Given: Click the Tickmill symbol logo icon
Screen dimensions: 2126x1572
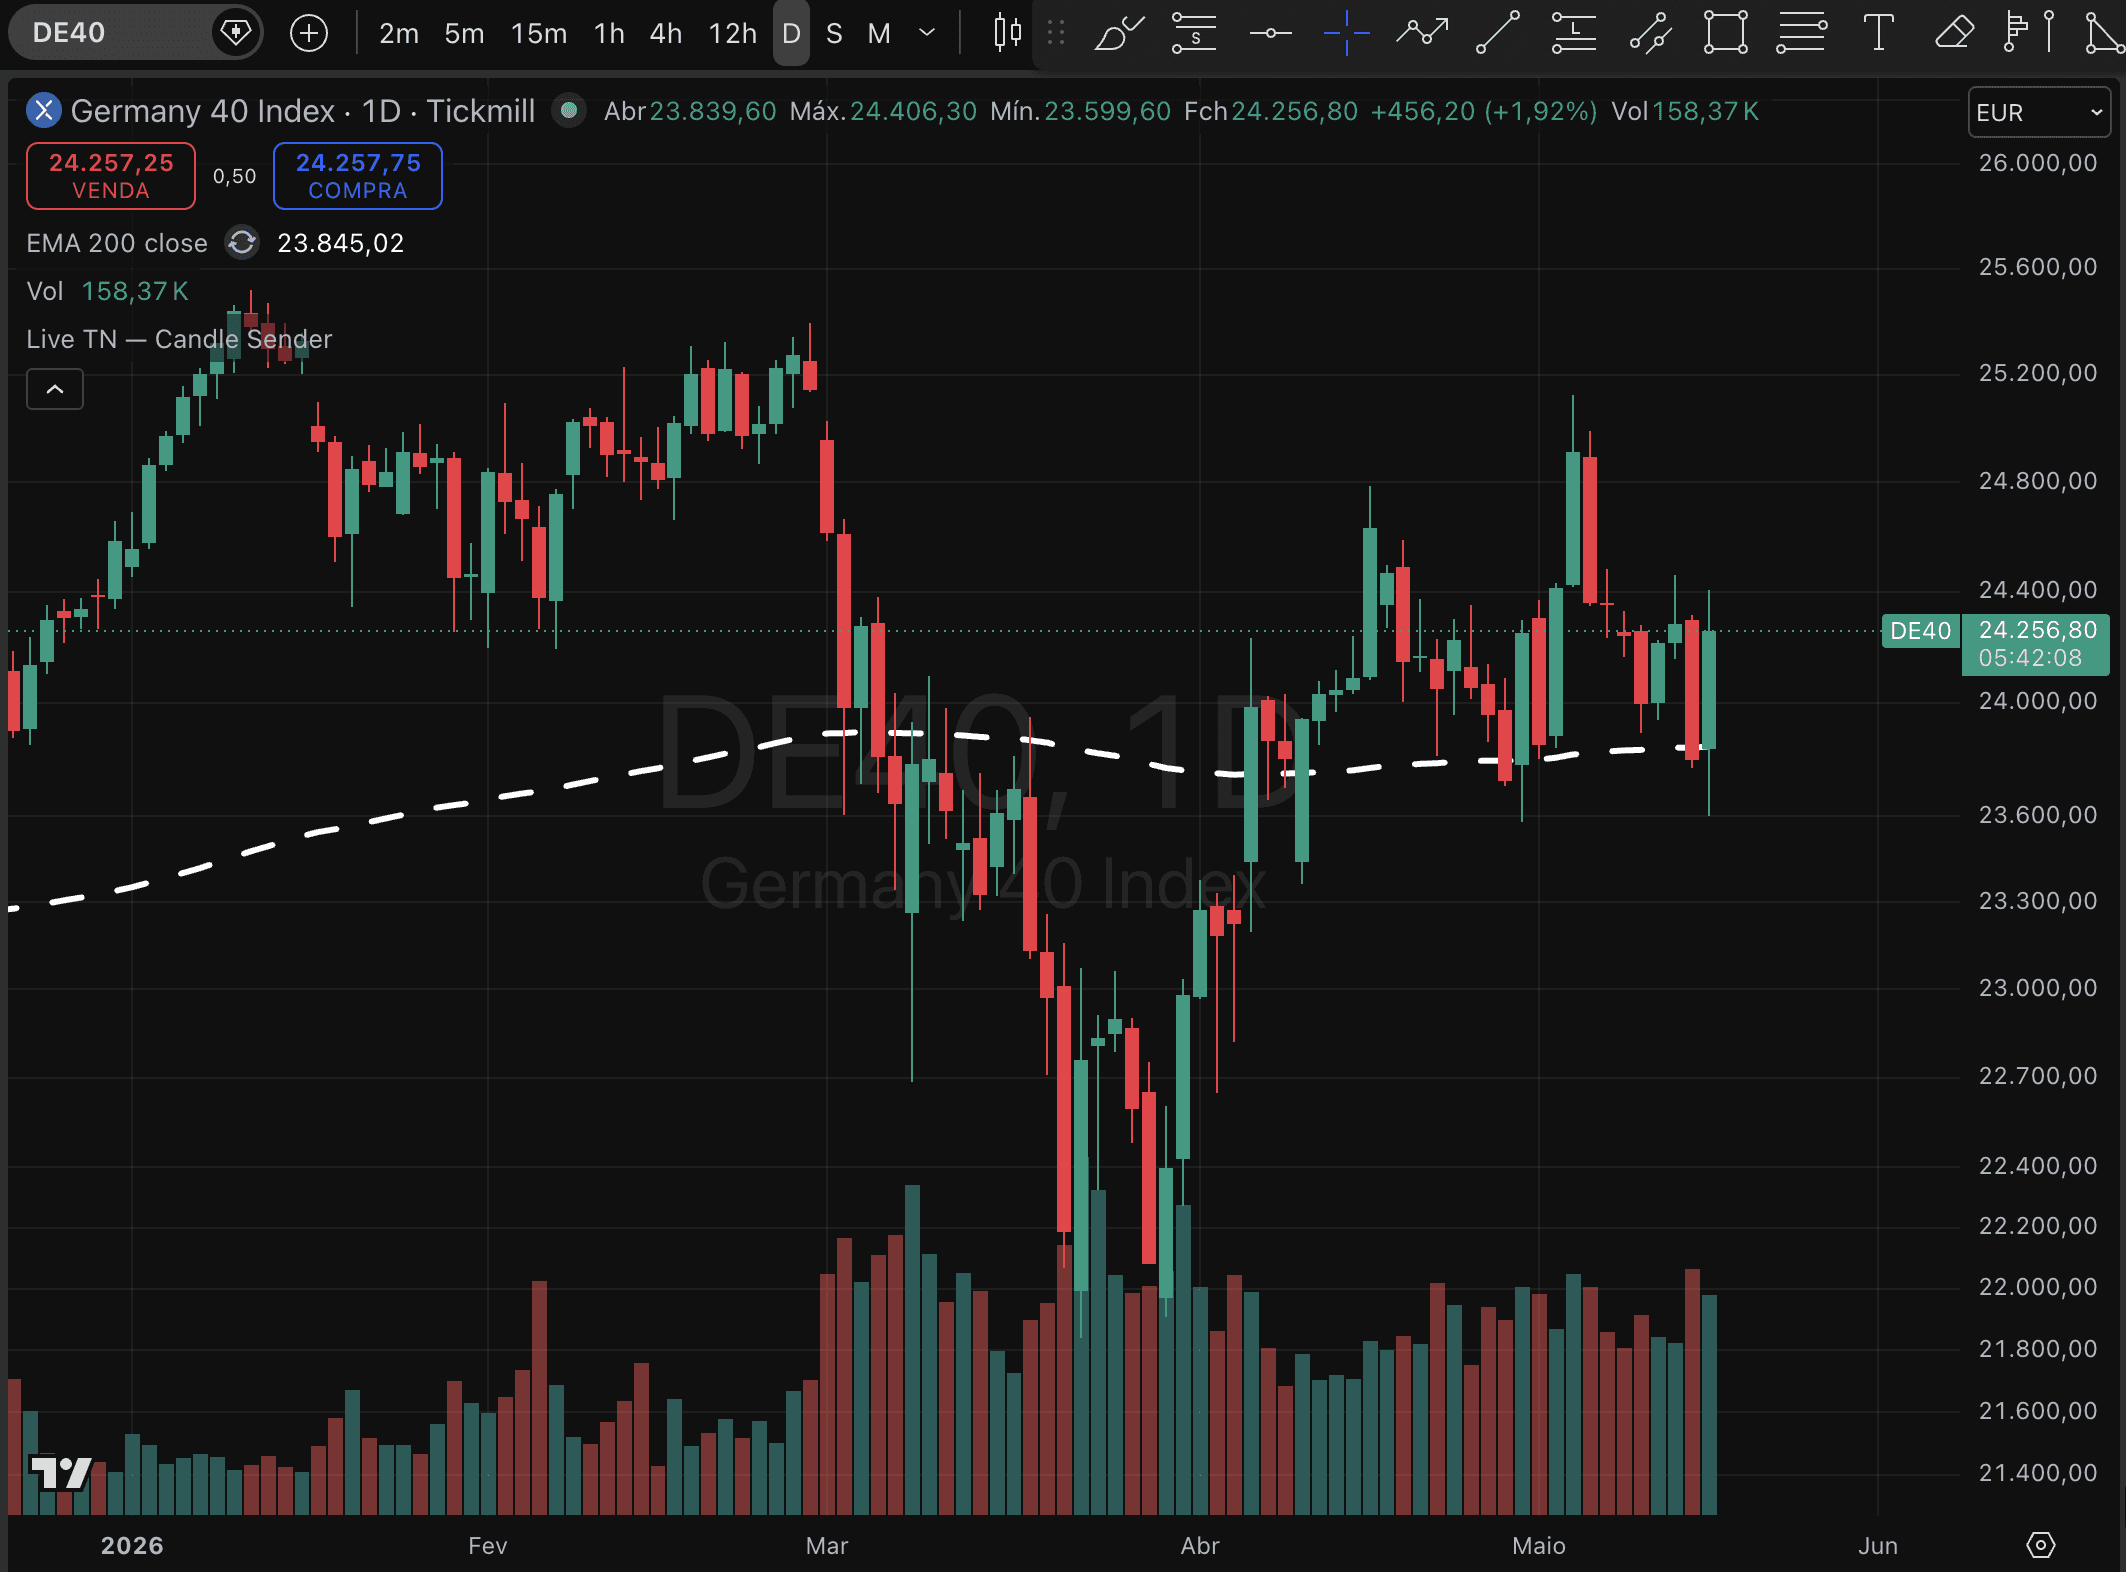Looking at the screenshot, I should [x=44, y=111].
